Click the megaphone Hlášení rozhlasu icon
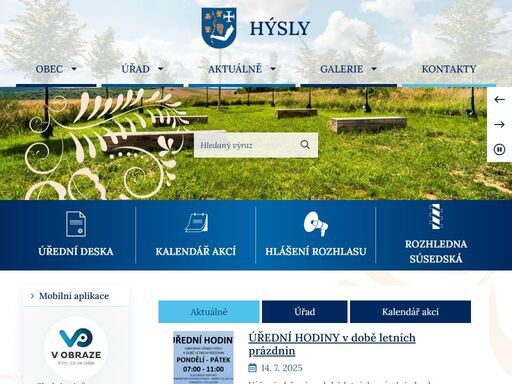 [x=316, y=223]
